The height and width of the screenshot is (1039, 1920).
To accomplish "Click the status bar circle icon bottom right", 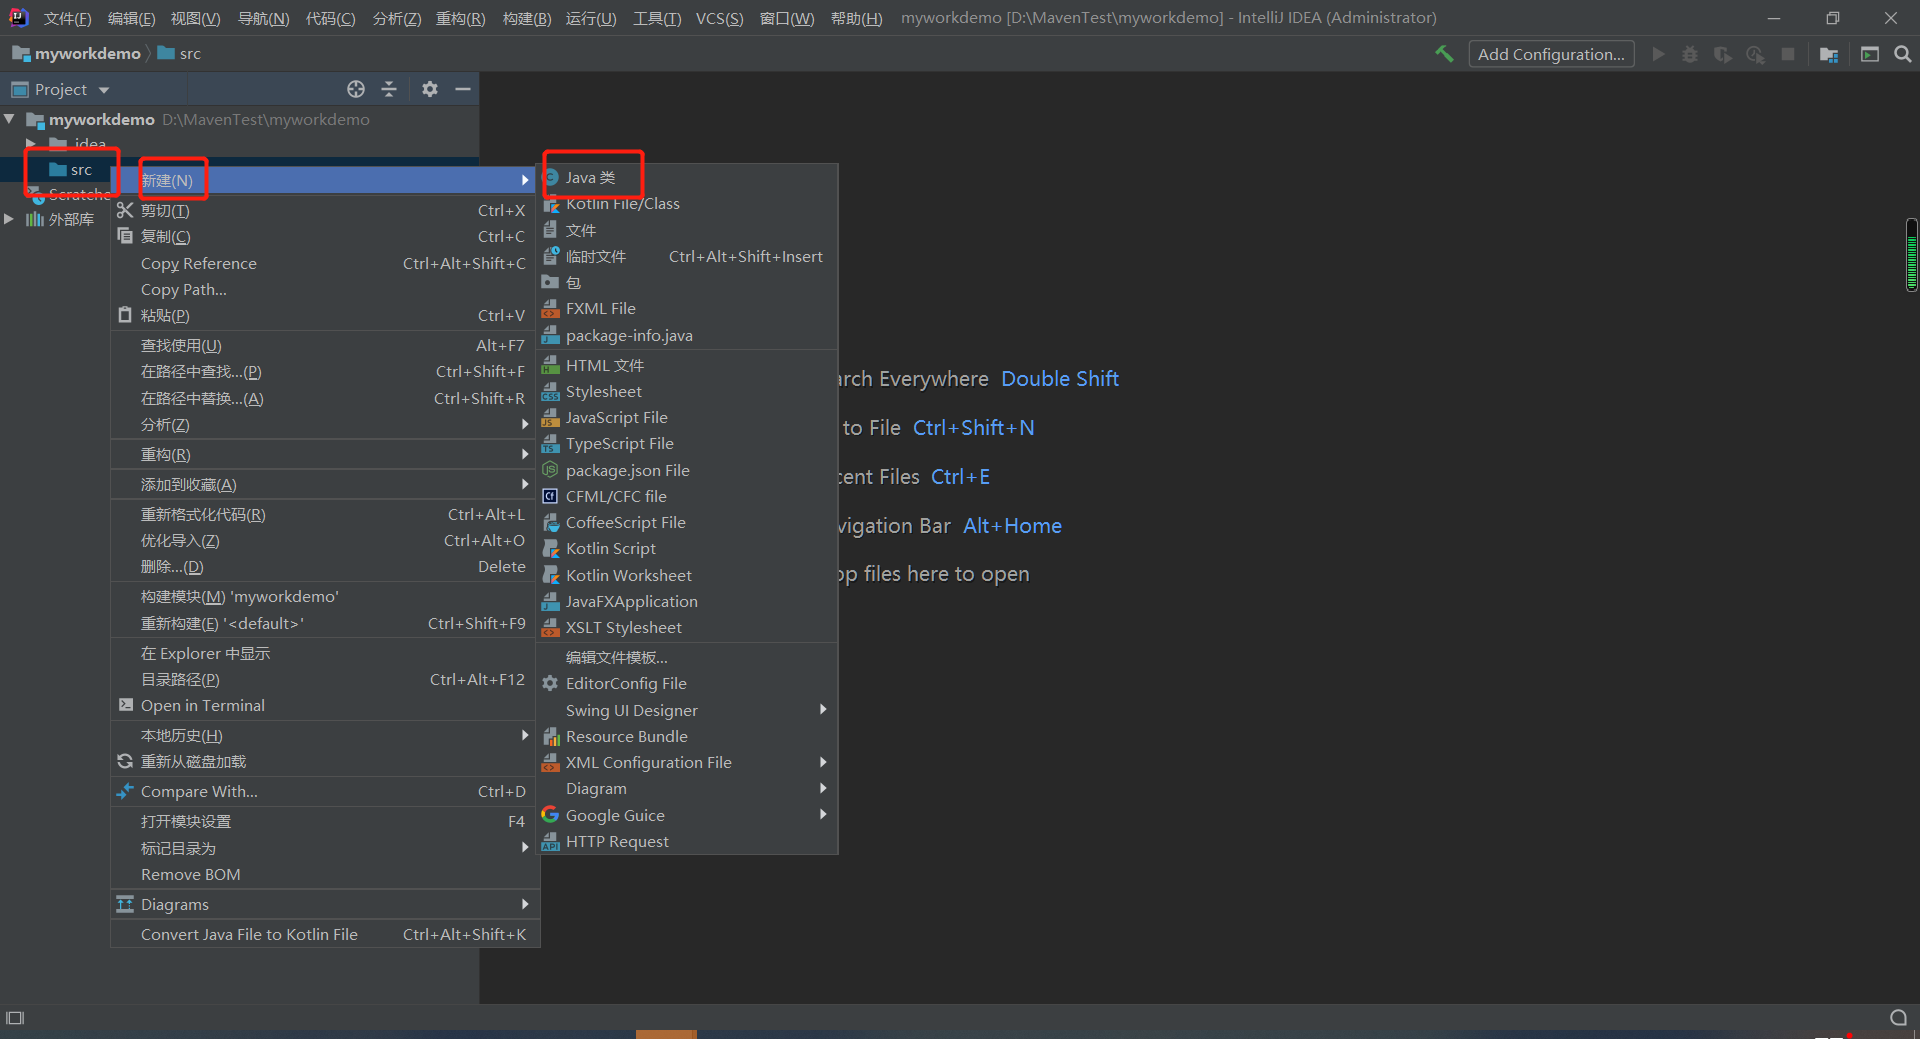I will coord(1898,1018).
